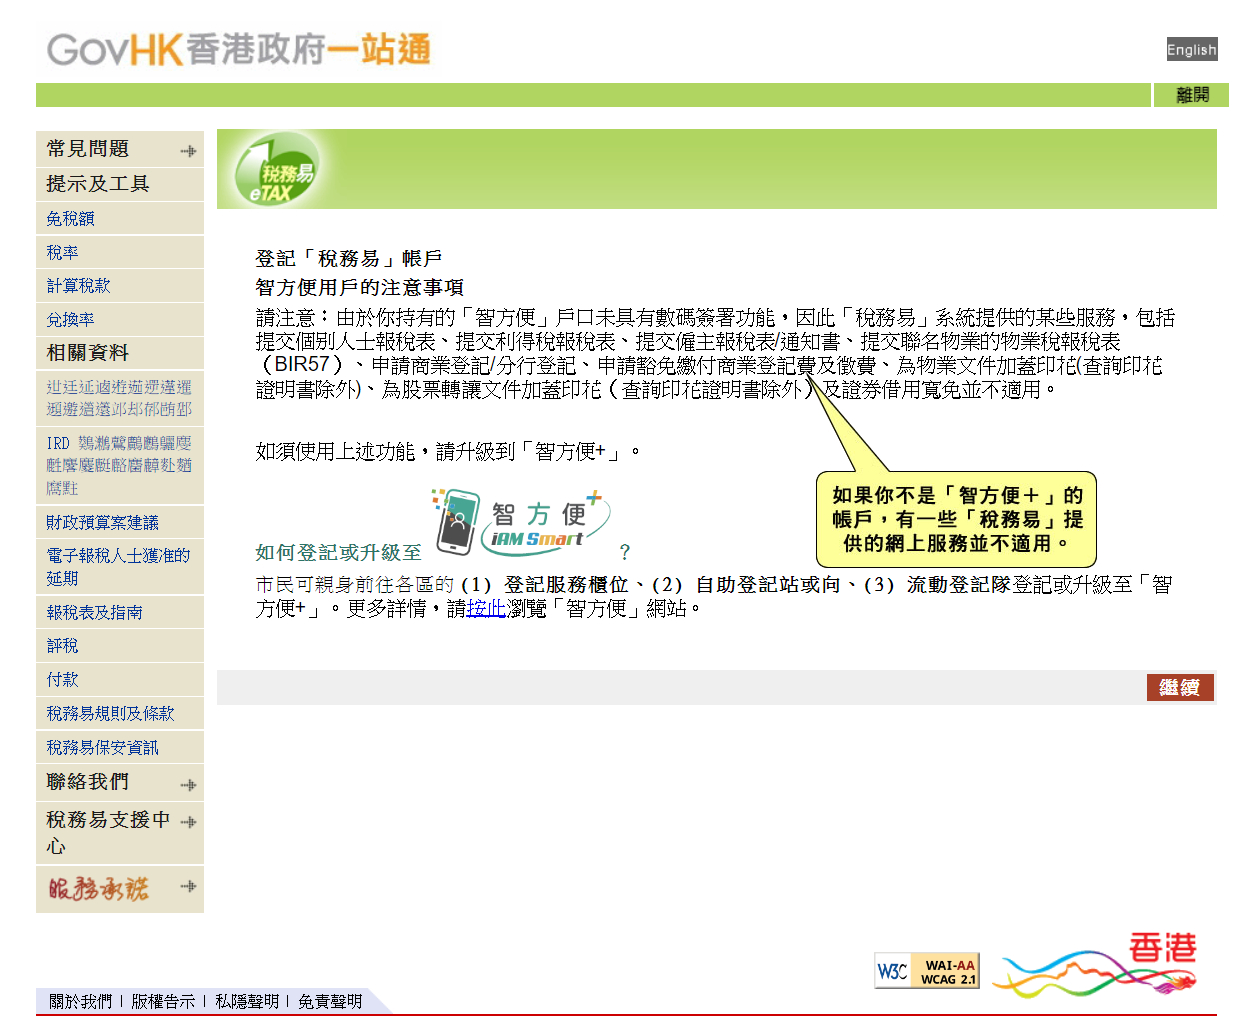Open the 稅務易保安資訊 sidebar link
The image size is (1259, 1020).
coord(102,747)
